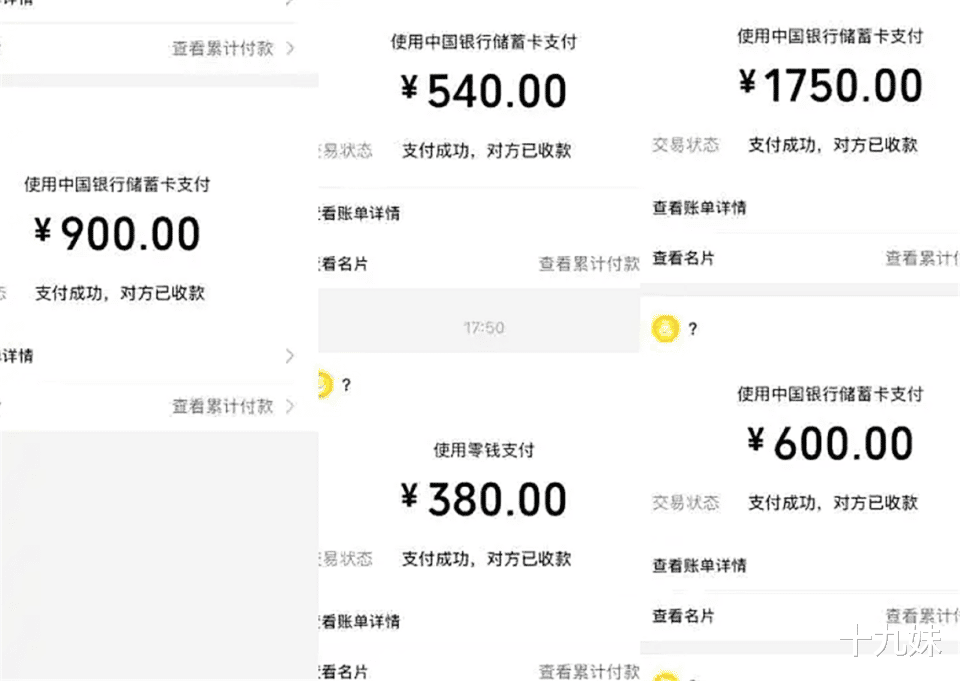View 查看名片 for the ¥1750.00 payment
Image resolution: width=960 pixels, height=681 pixels.
point(683,258)
